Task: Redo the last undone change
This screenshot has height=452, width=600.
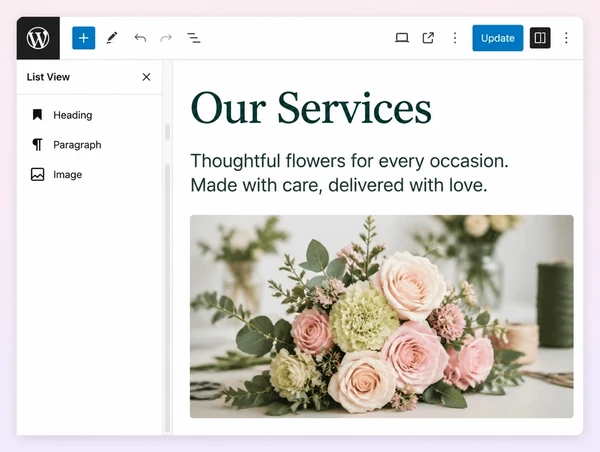Action: point(166,38)
